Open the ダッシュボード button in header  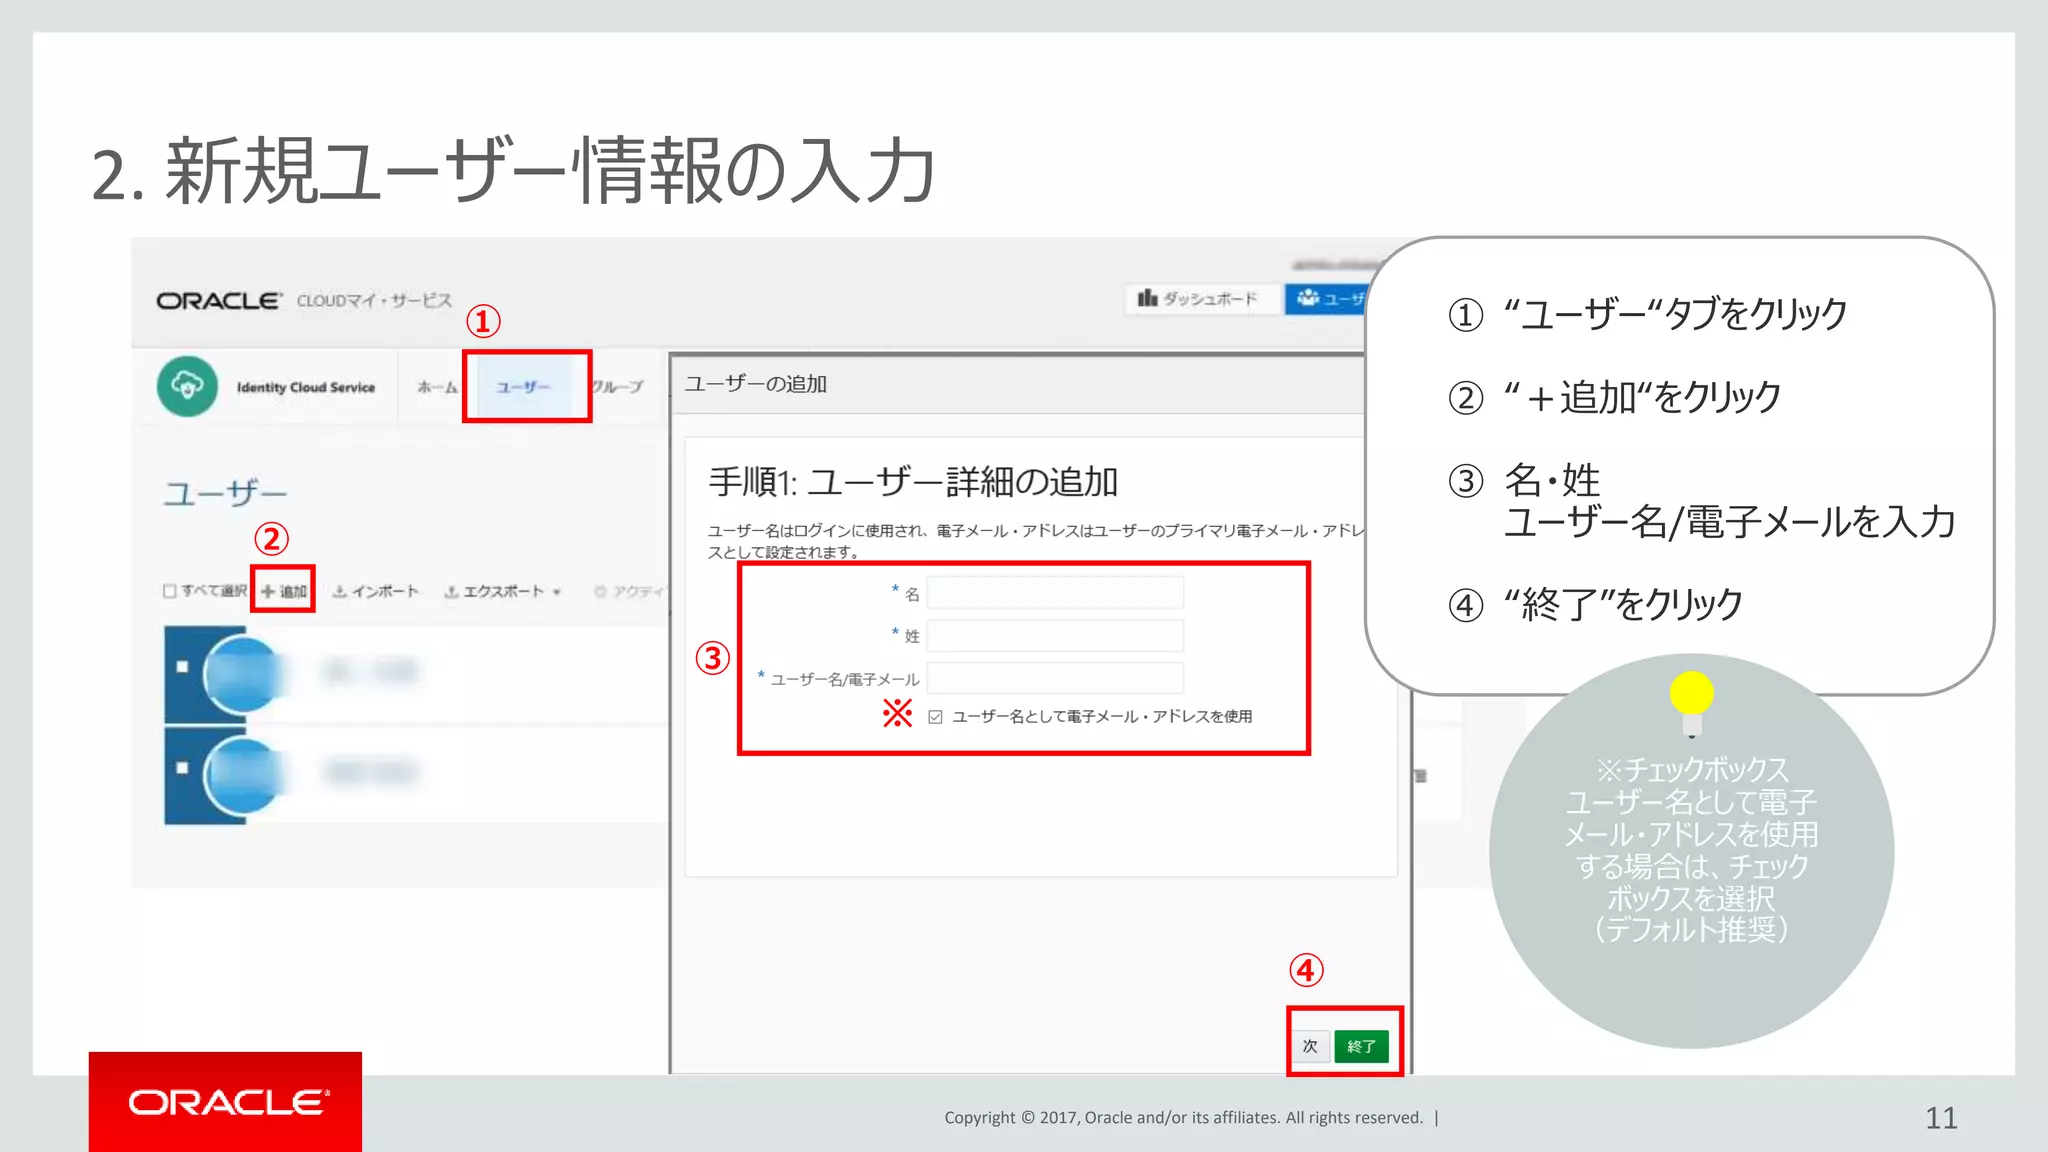tap(1201, 299)
